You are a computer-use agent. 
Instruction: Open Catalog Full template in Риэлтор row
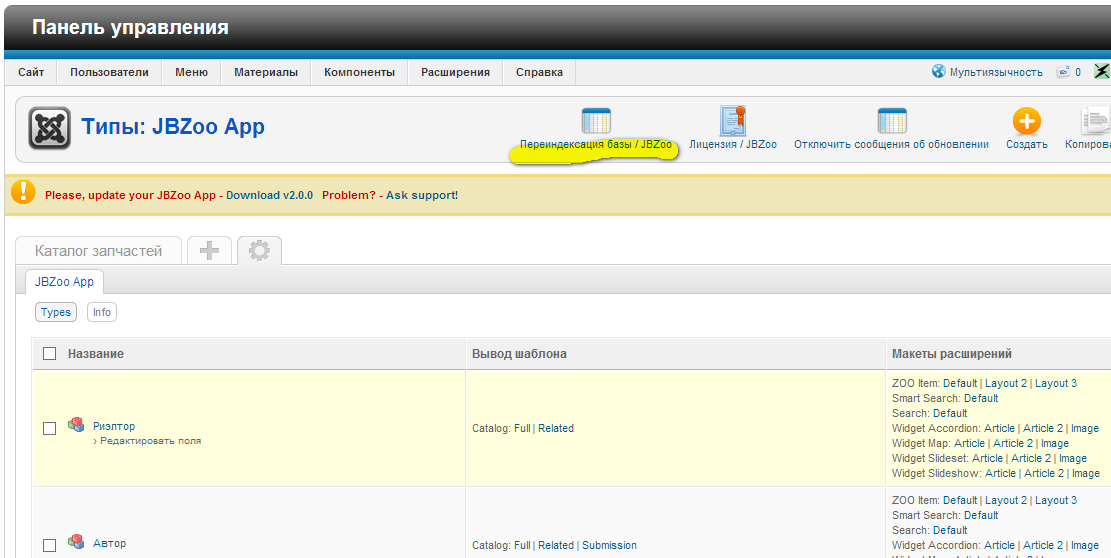point(522,428)
